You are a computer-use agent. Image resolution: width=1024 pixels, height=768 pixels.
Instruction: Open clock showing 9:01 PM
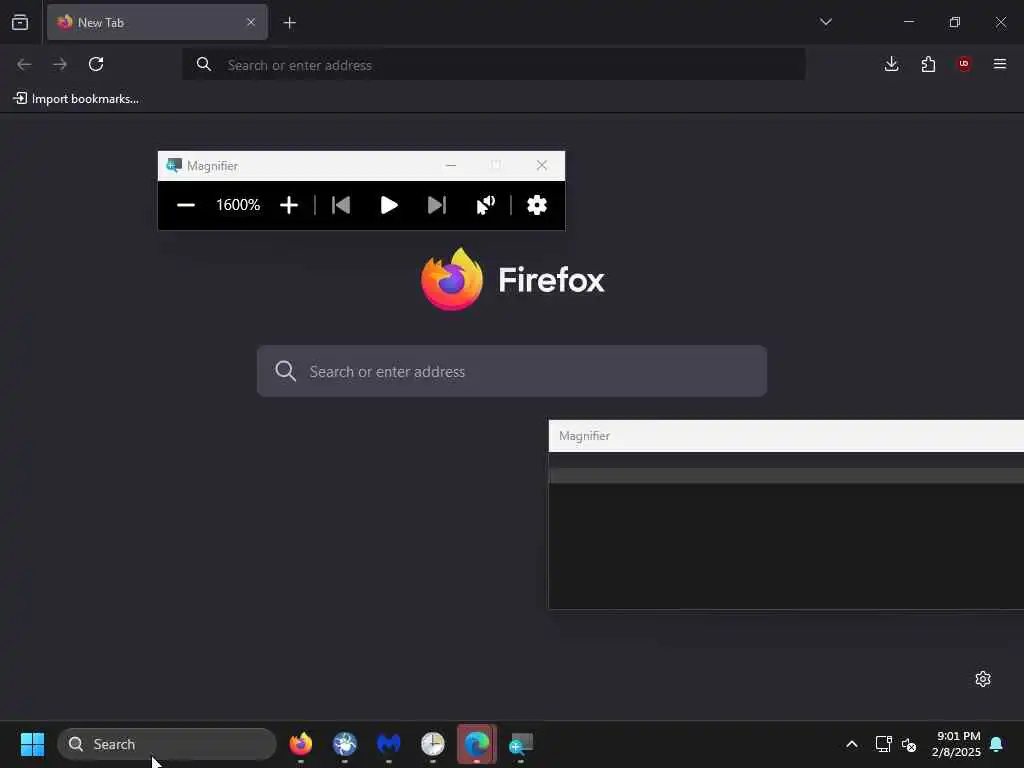[x=957, y=744]
